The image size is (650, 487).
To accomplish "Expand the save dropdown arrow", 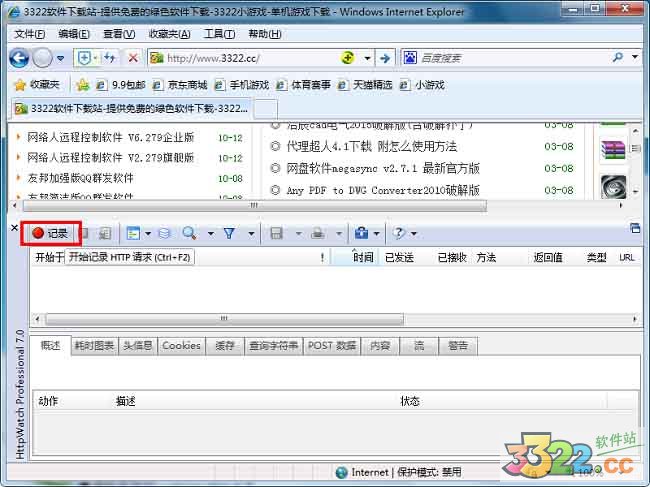I will (298, 234).
